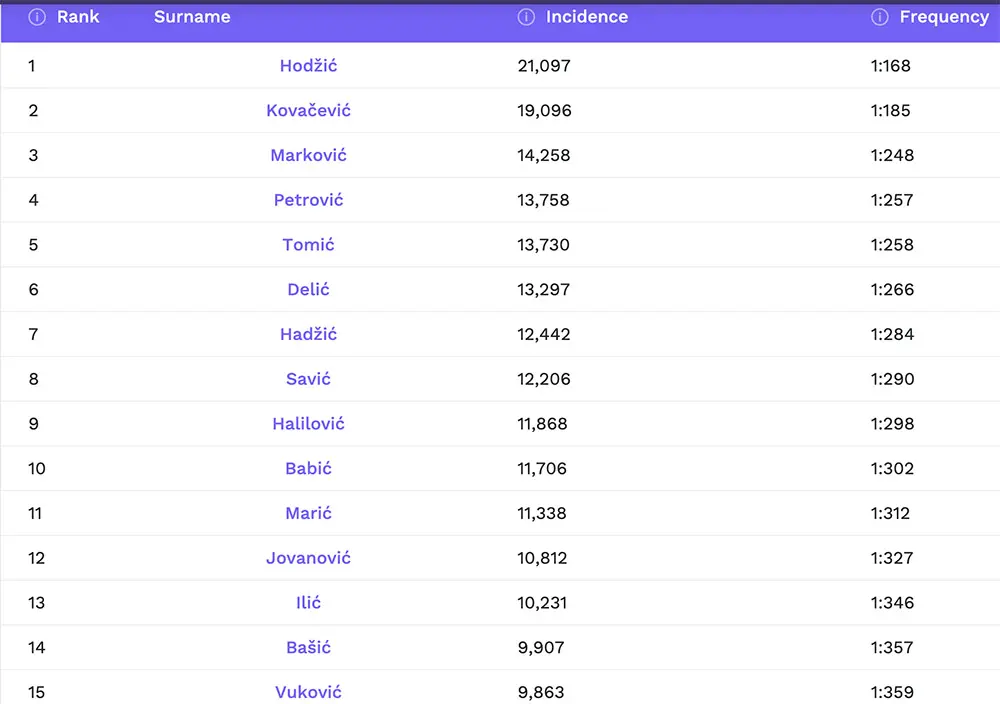The image size is (1000, 704).
Task: Click the Delić surname link
Action: click(308, 290)
